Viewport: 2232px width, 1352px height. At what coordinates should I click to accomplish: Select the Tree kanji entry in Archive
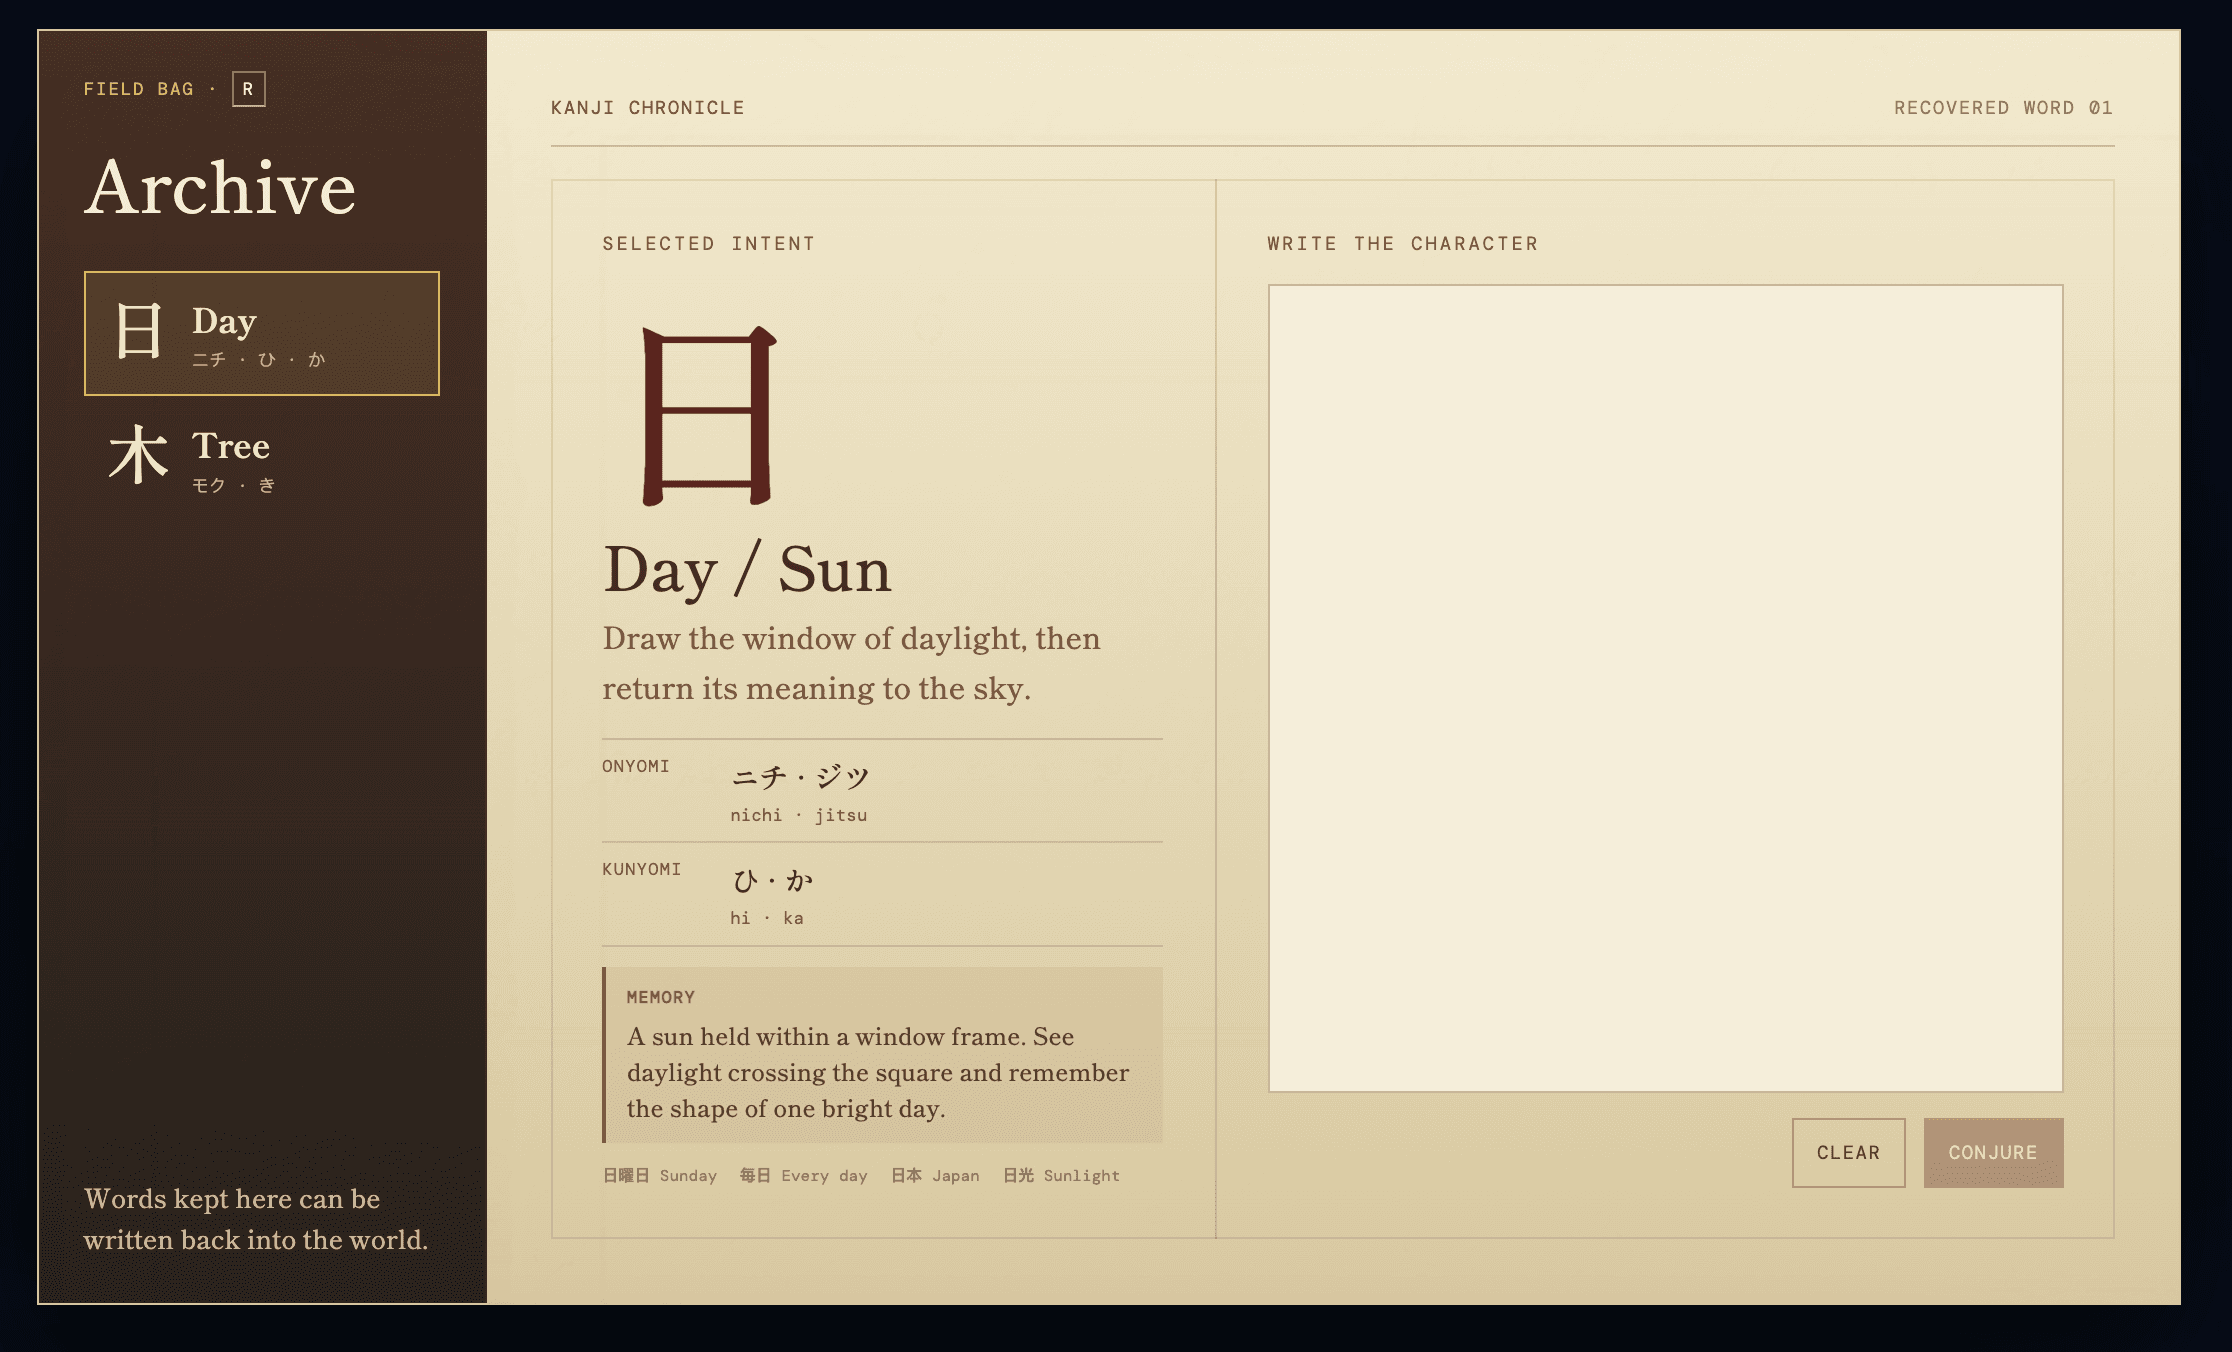[x=261, y=458]
